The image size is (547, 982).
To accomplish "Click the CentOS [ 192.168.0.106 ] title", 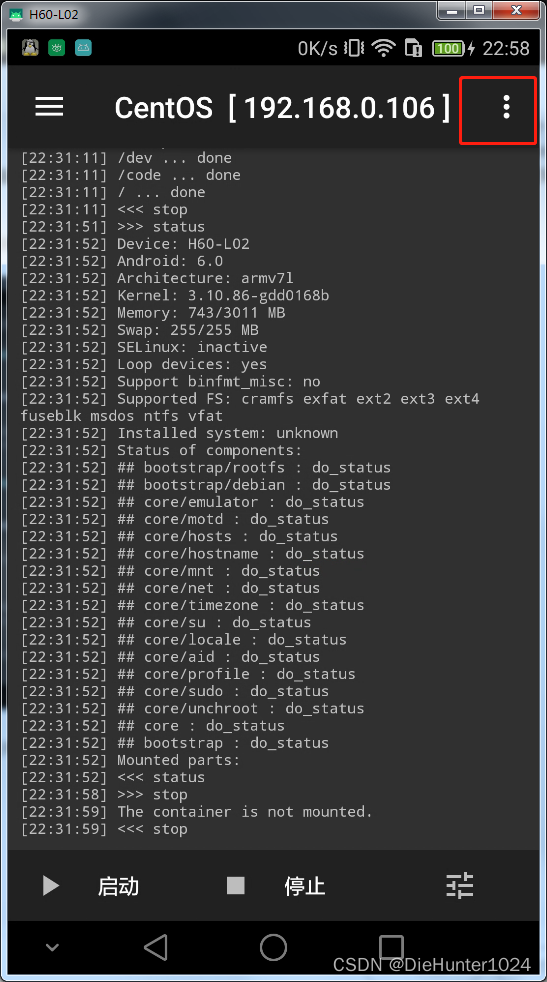I will (283, 108).
